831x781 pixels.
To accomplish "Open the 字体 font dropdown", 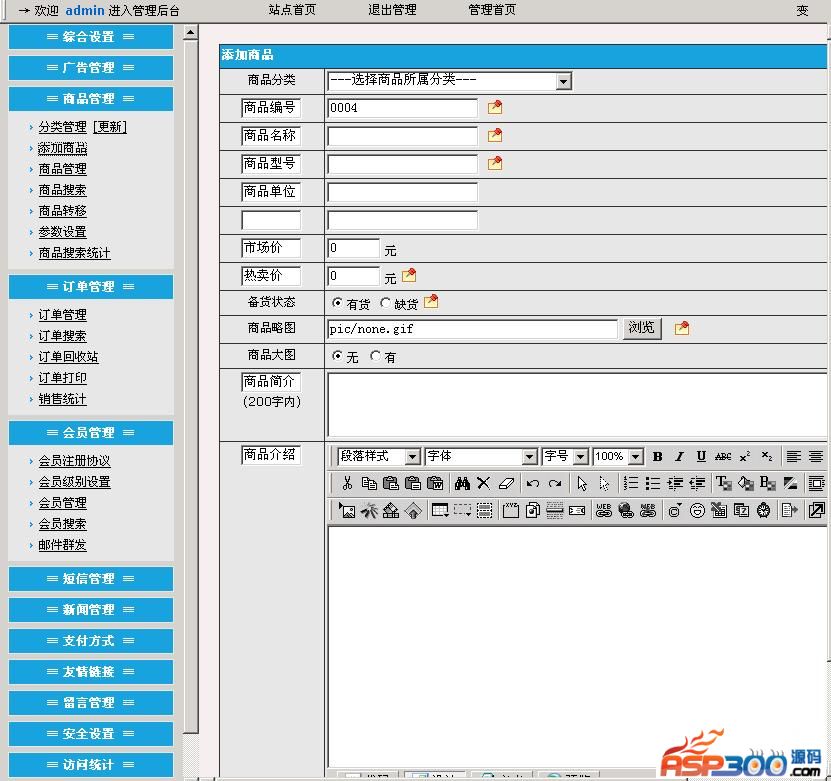I will tap(481, 457).
